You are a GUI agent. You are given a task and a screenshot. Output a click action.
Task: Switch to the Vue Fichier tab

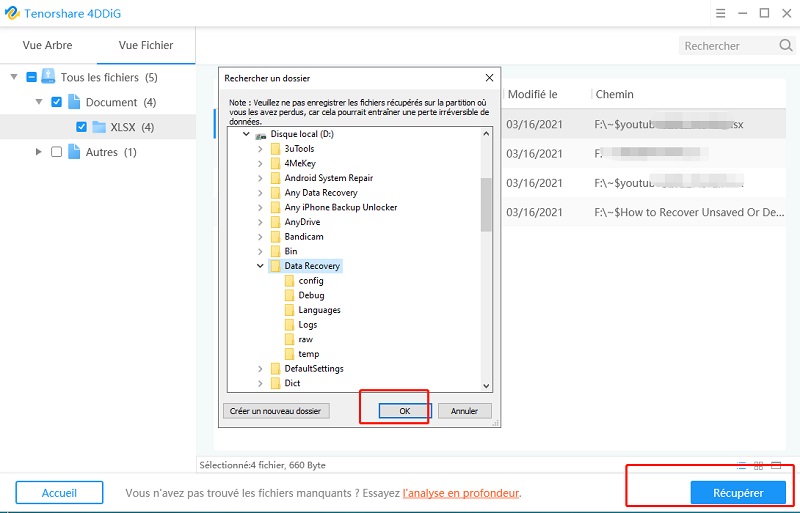point(146,45)
